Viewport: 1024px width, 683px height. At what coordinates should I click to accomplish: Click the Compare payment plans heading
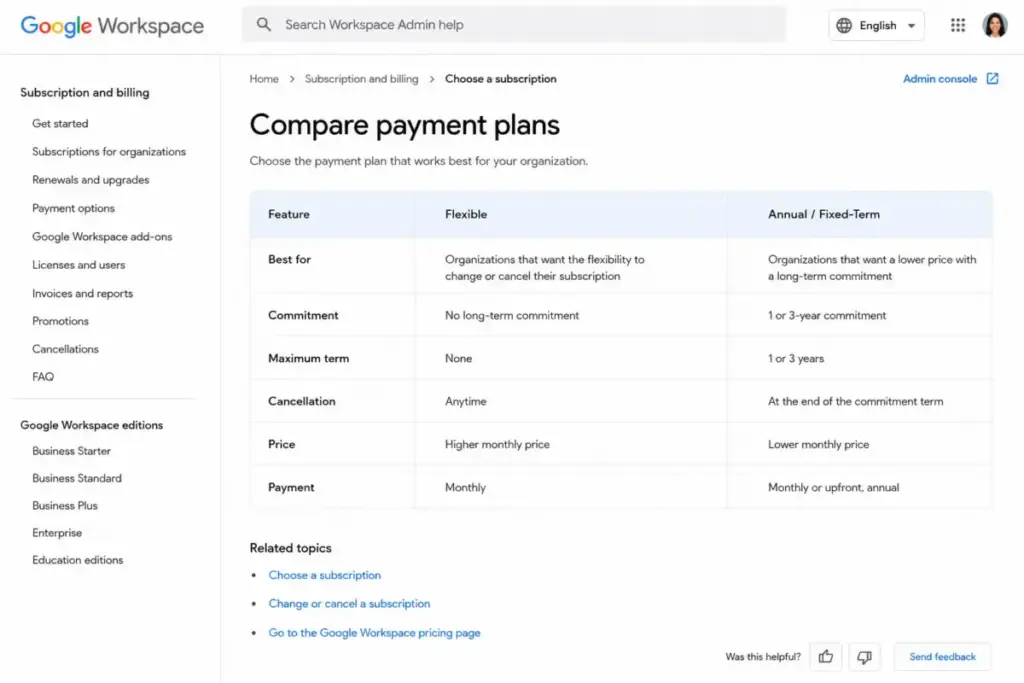coord(404,125)
